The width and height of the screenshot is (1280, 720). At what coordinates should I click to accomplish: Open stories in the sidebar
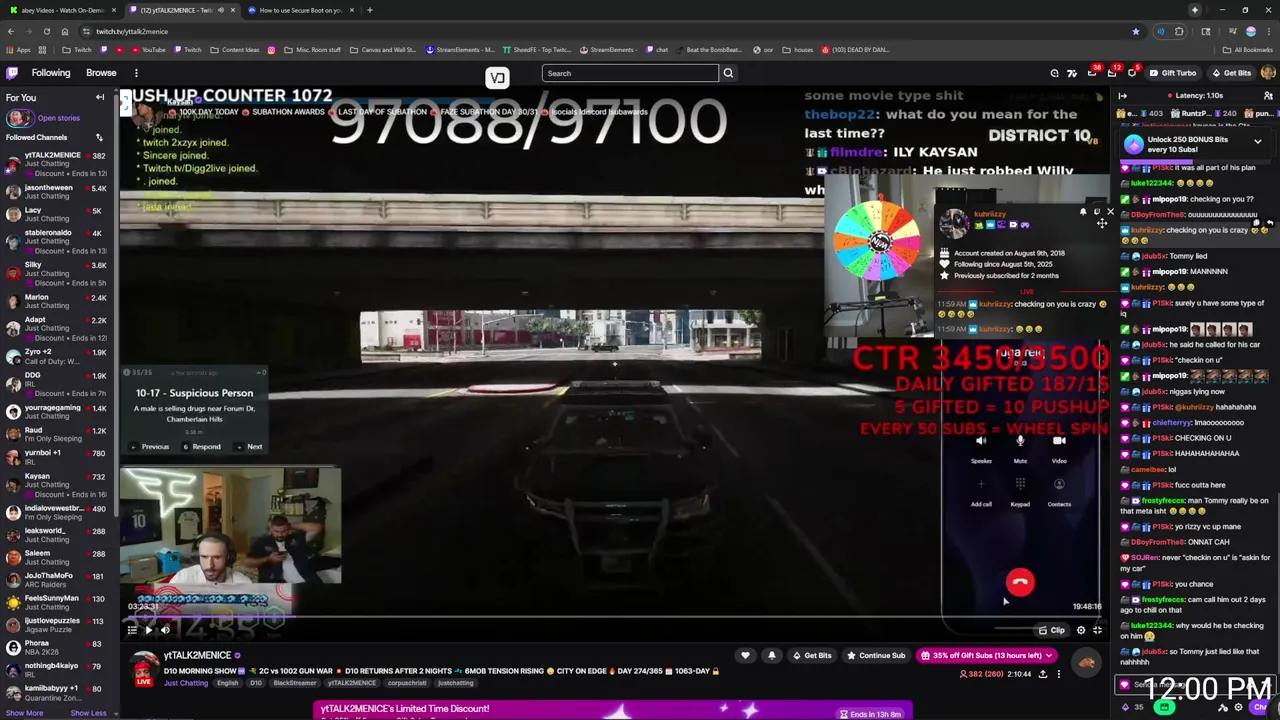click(x=58, y=118)
